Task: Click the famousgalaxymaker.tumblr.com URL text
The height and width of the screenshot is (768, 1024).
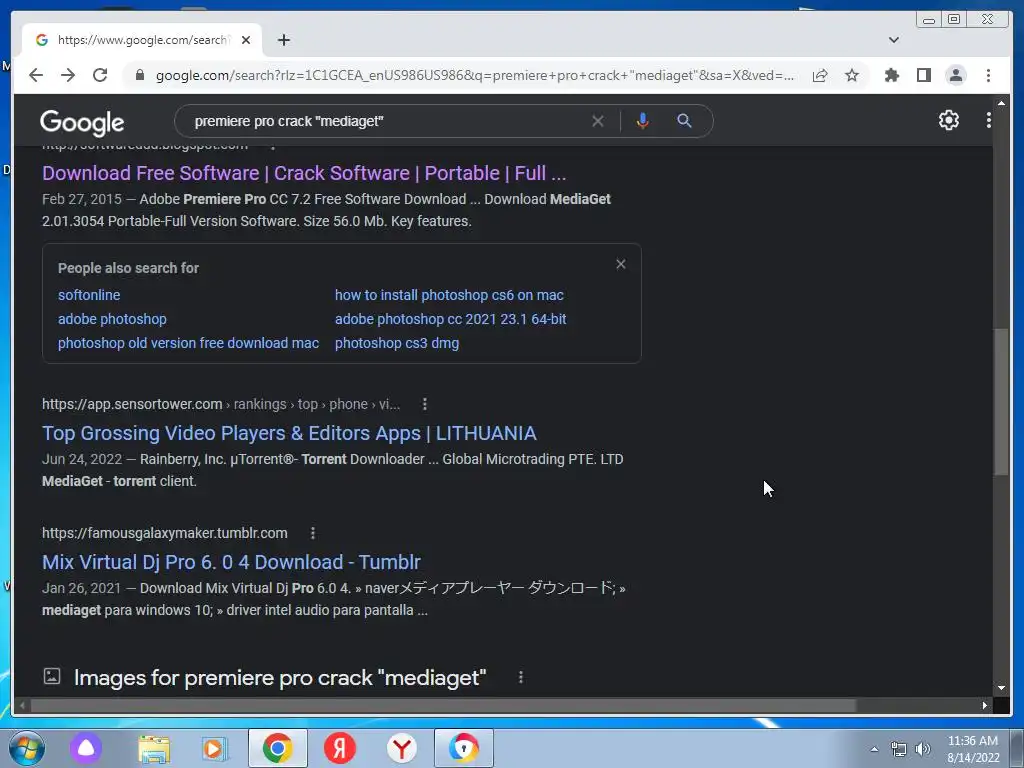Action: [165, 533]
